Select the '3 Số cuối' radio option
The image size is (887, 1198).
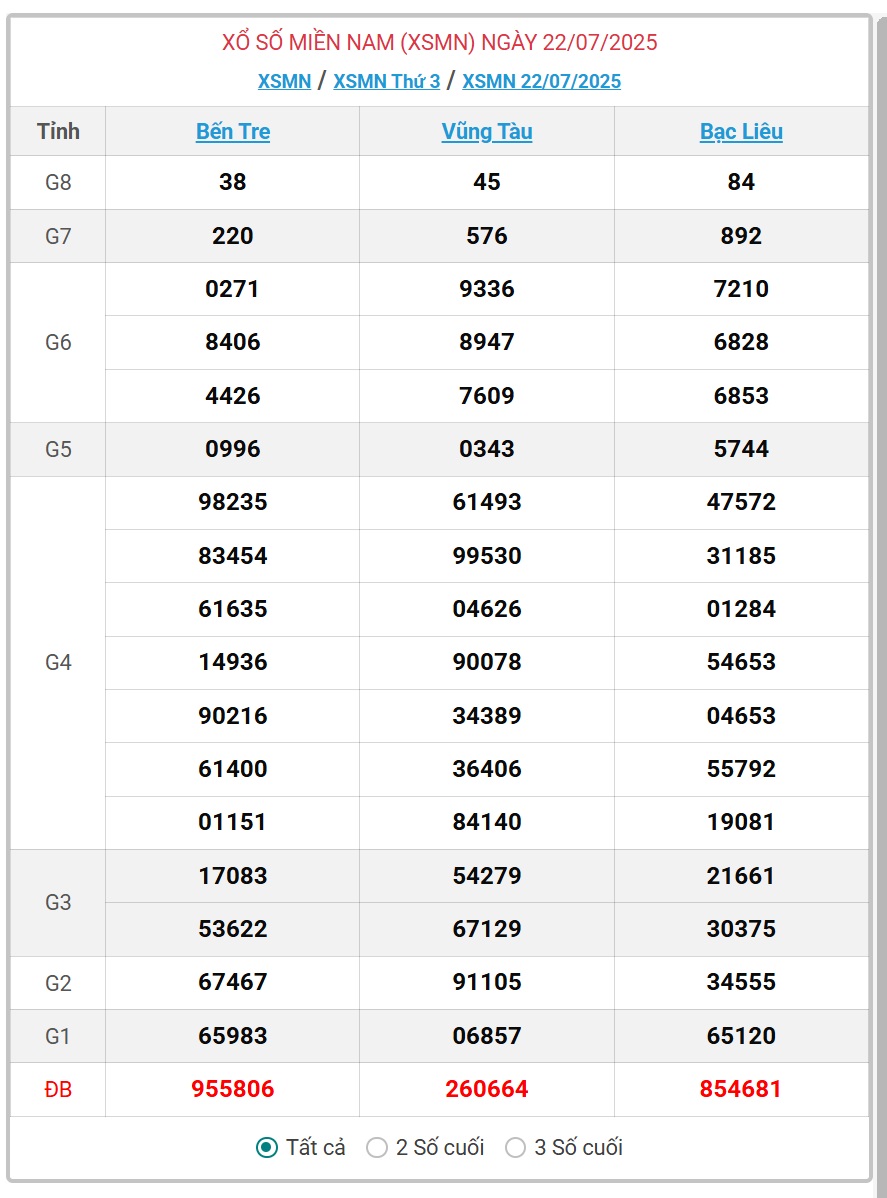click(x=516, y=1147)
